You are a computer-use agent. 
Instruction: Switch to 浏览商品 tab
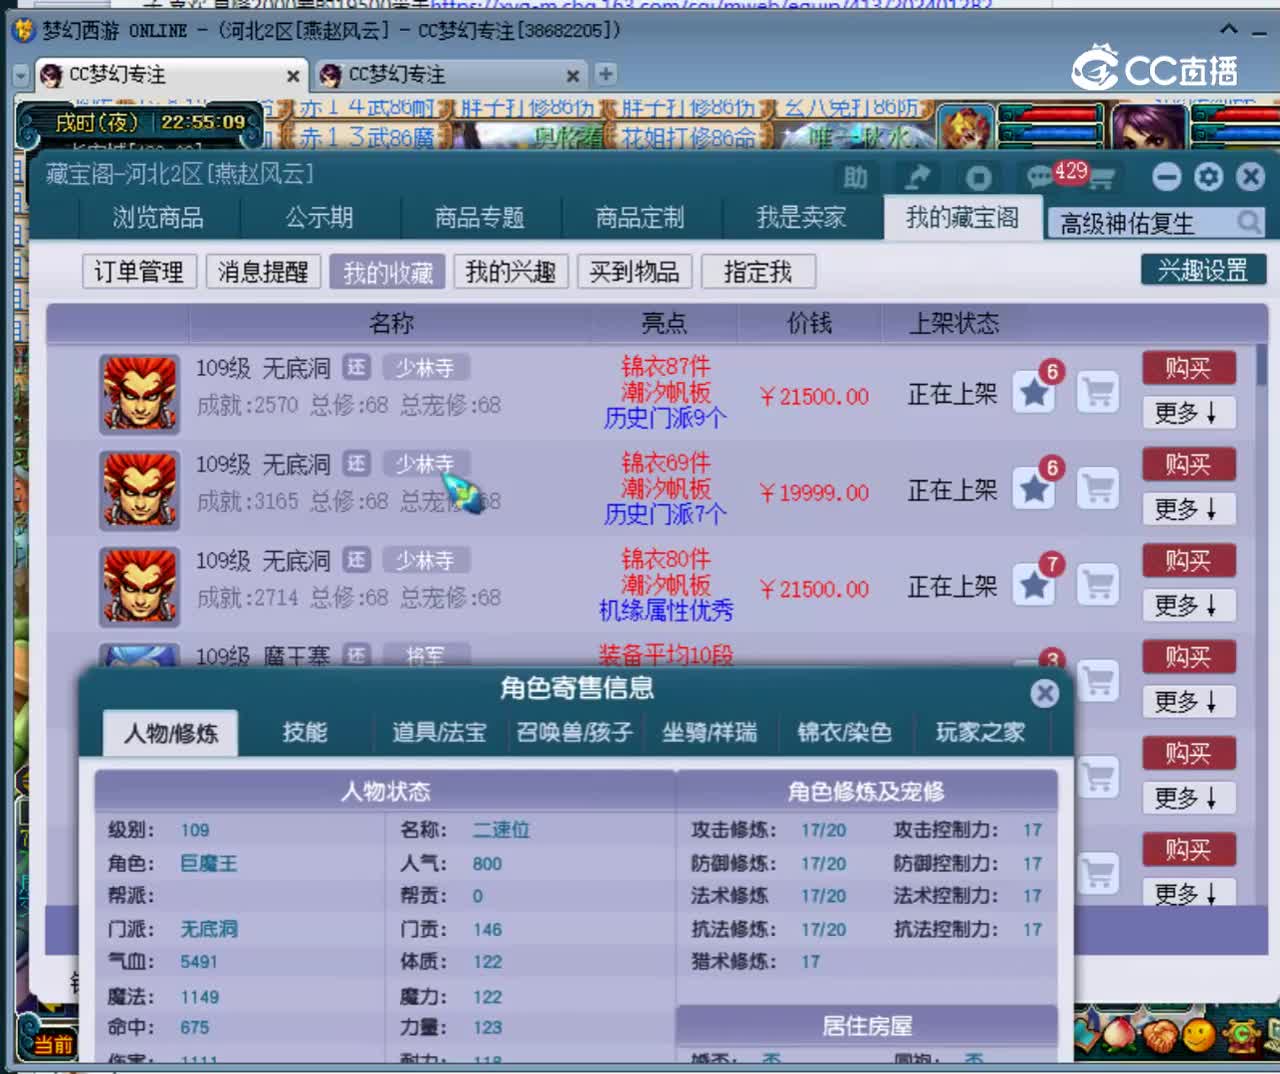pyautogui.click(x=158, y=217)
